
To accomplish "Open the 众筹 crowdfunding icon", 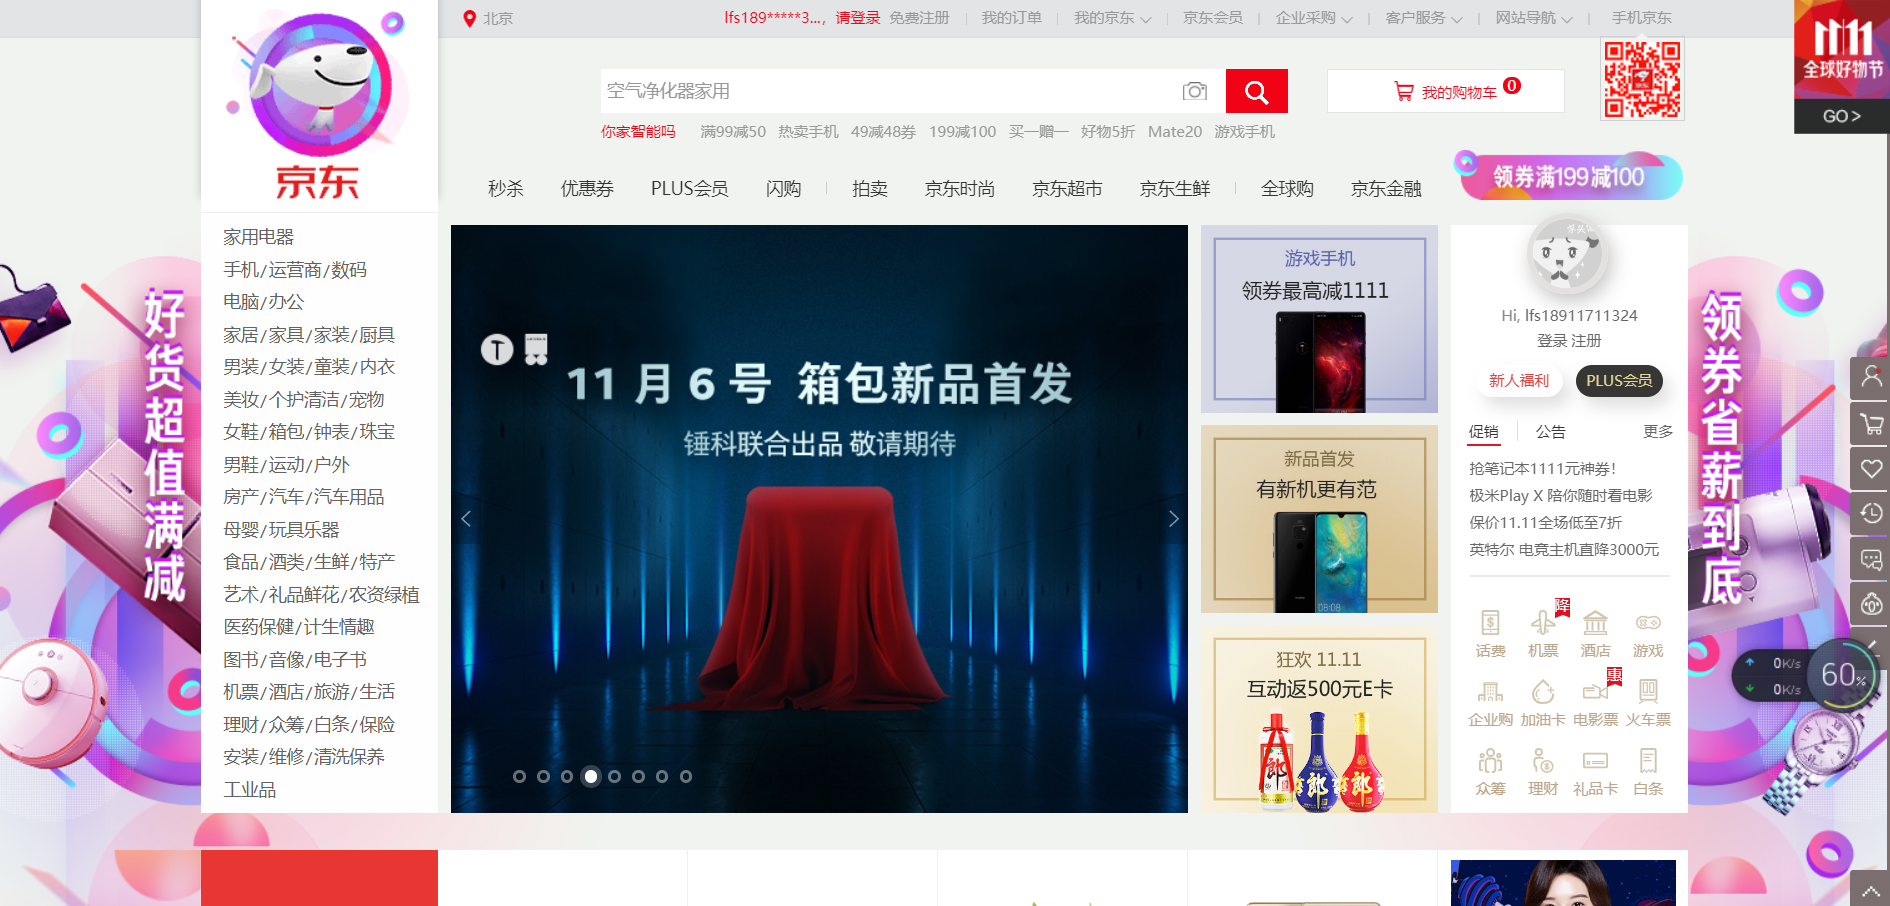I will 1490,761.
